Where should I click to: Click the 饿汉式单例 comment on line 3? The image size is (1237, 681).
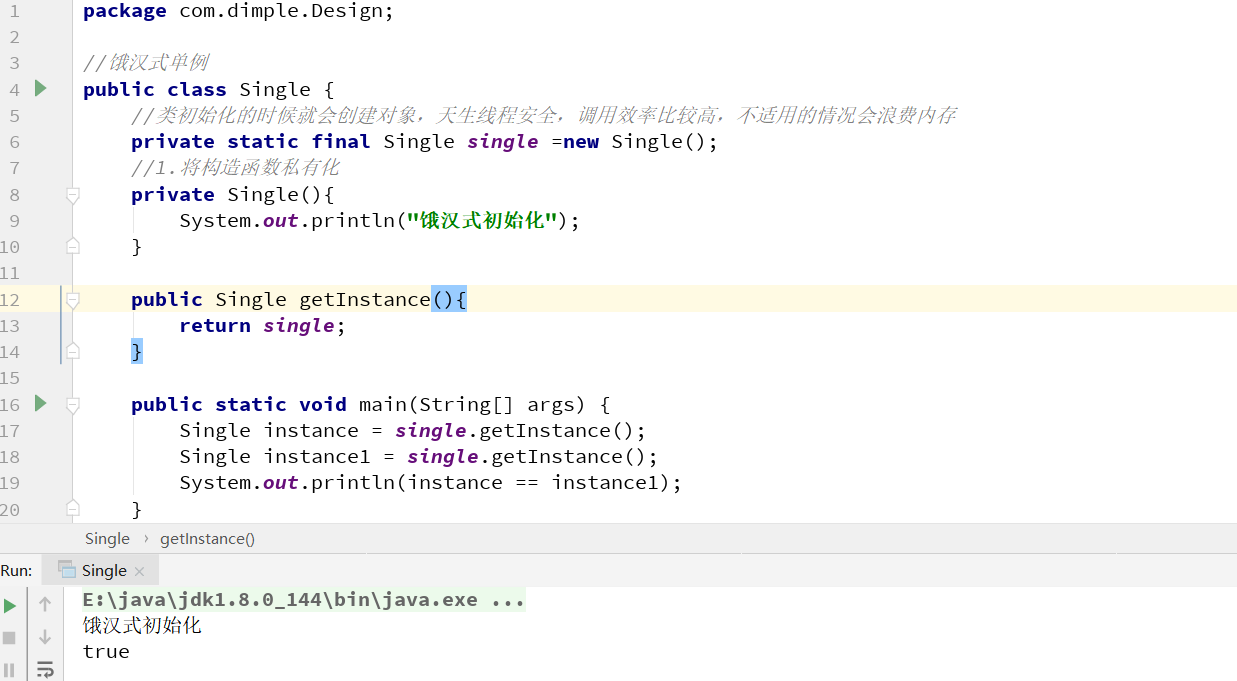pyautogui.click(x=146, y=62)
